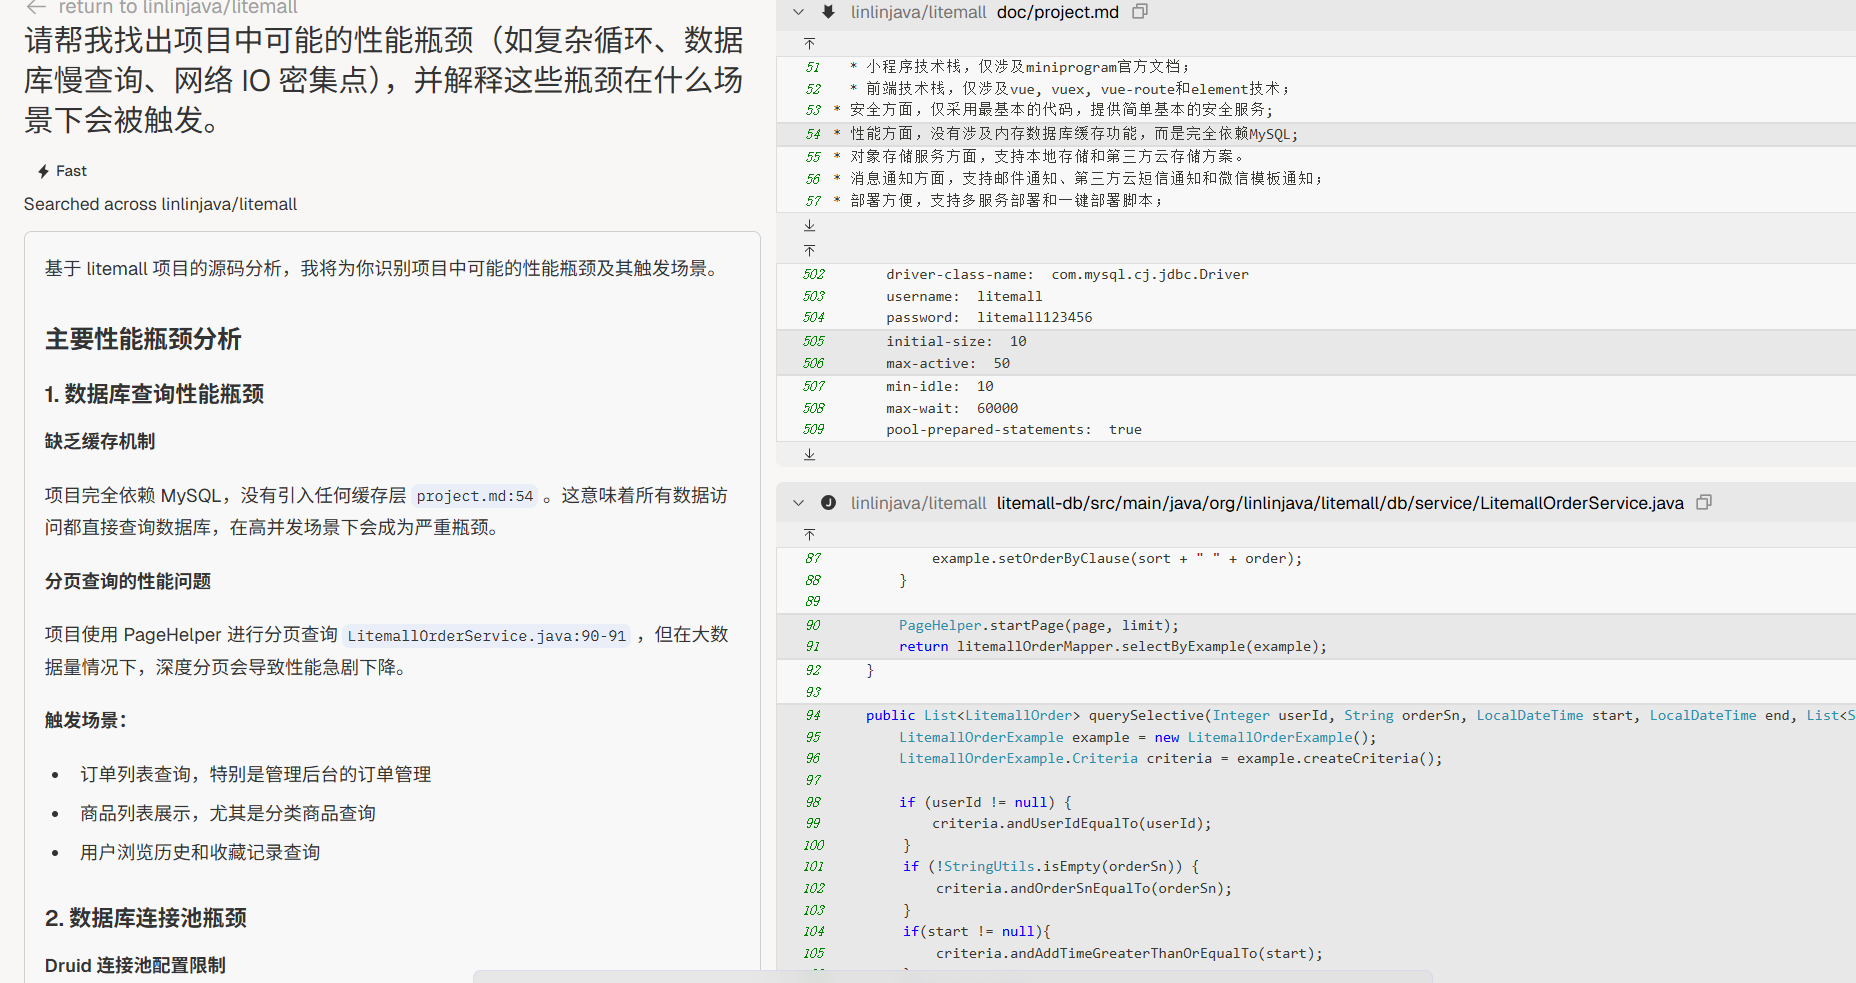Load lines above line 51 in project.md
Screen dimensions: 1856x983
click(810, 44)
